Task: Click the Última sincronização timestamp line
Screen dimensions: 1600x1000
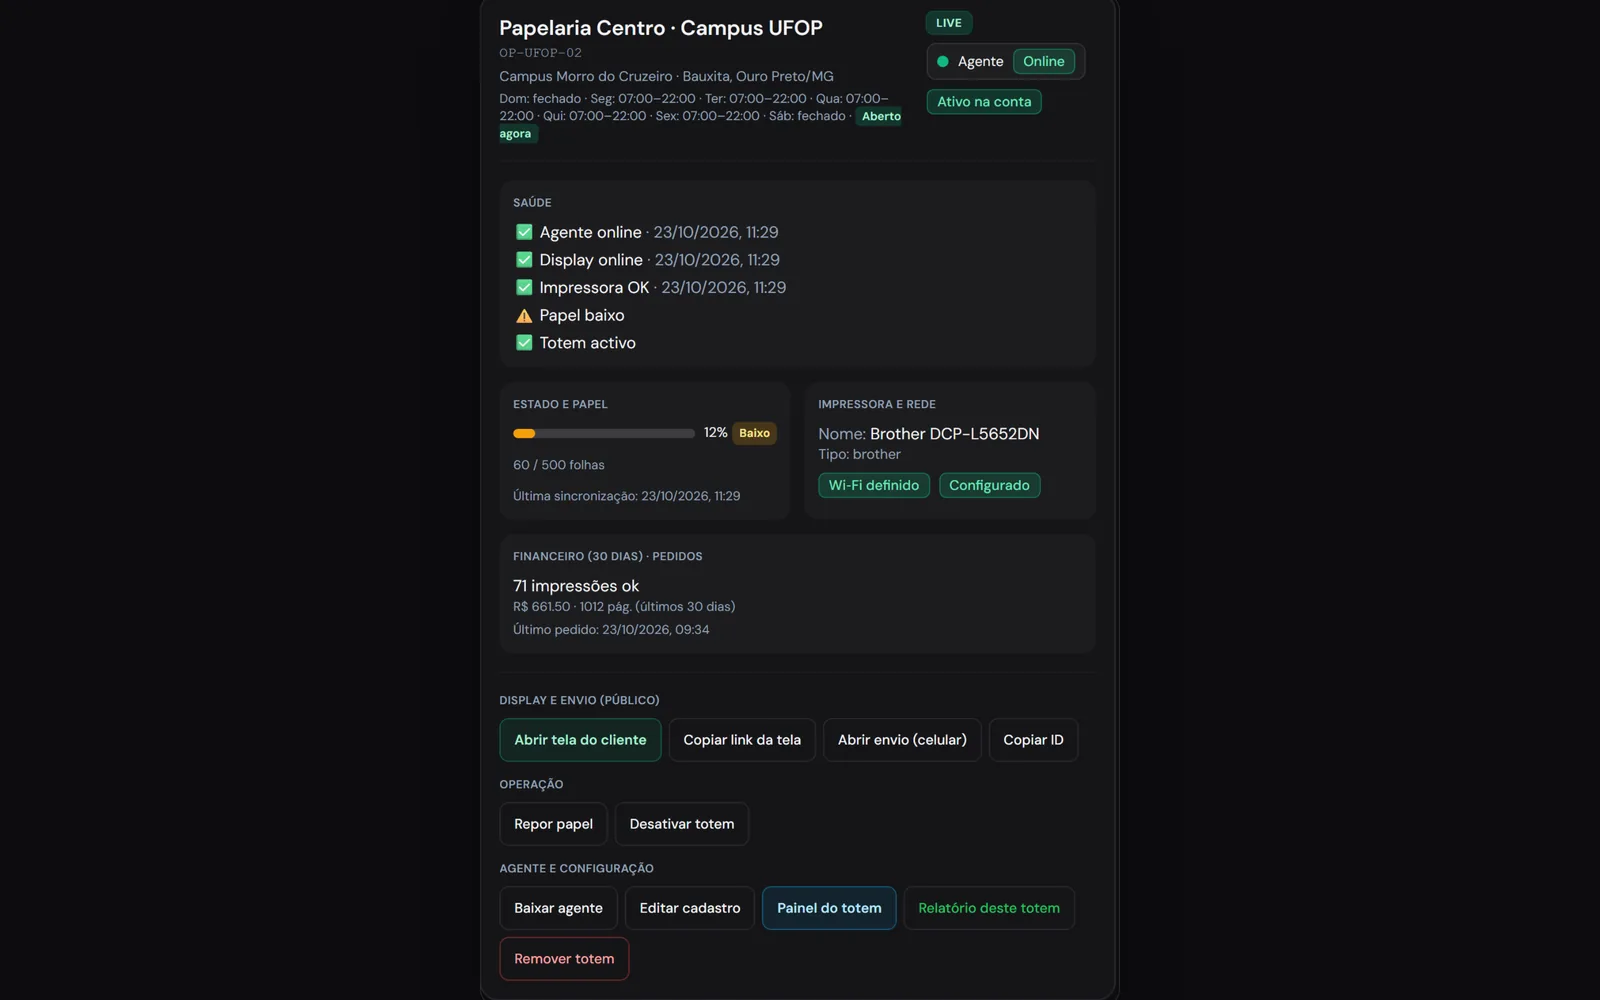Action: pyautogui.click(x=627, y=496)
